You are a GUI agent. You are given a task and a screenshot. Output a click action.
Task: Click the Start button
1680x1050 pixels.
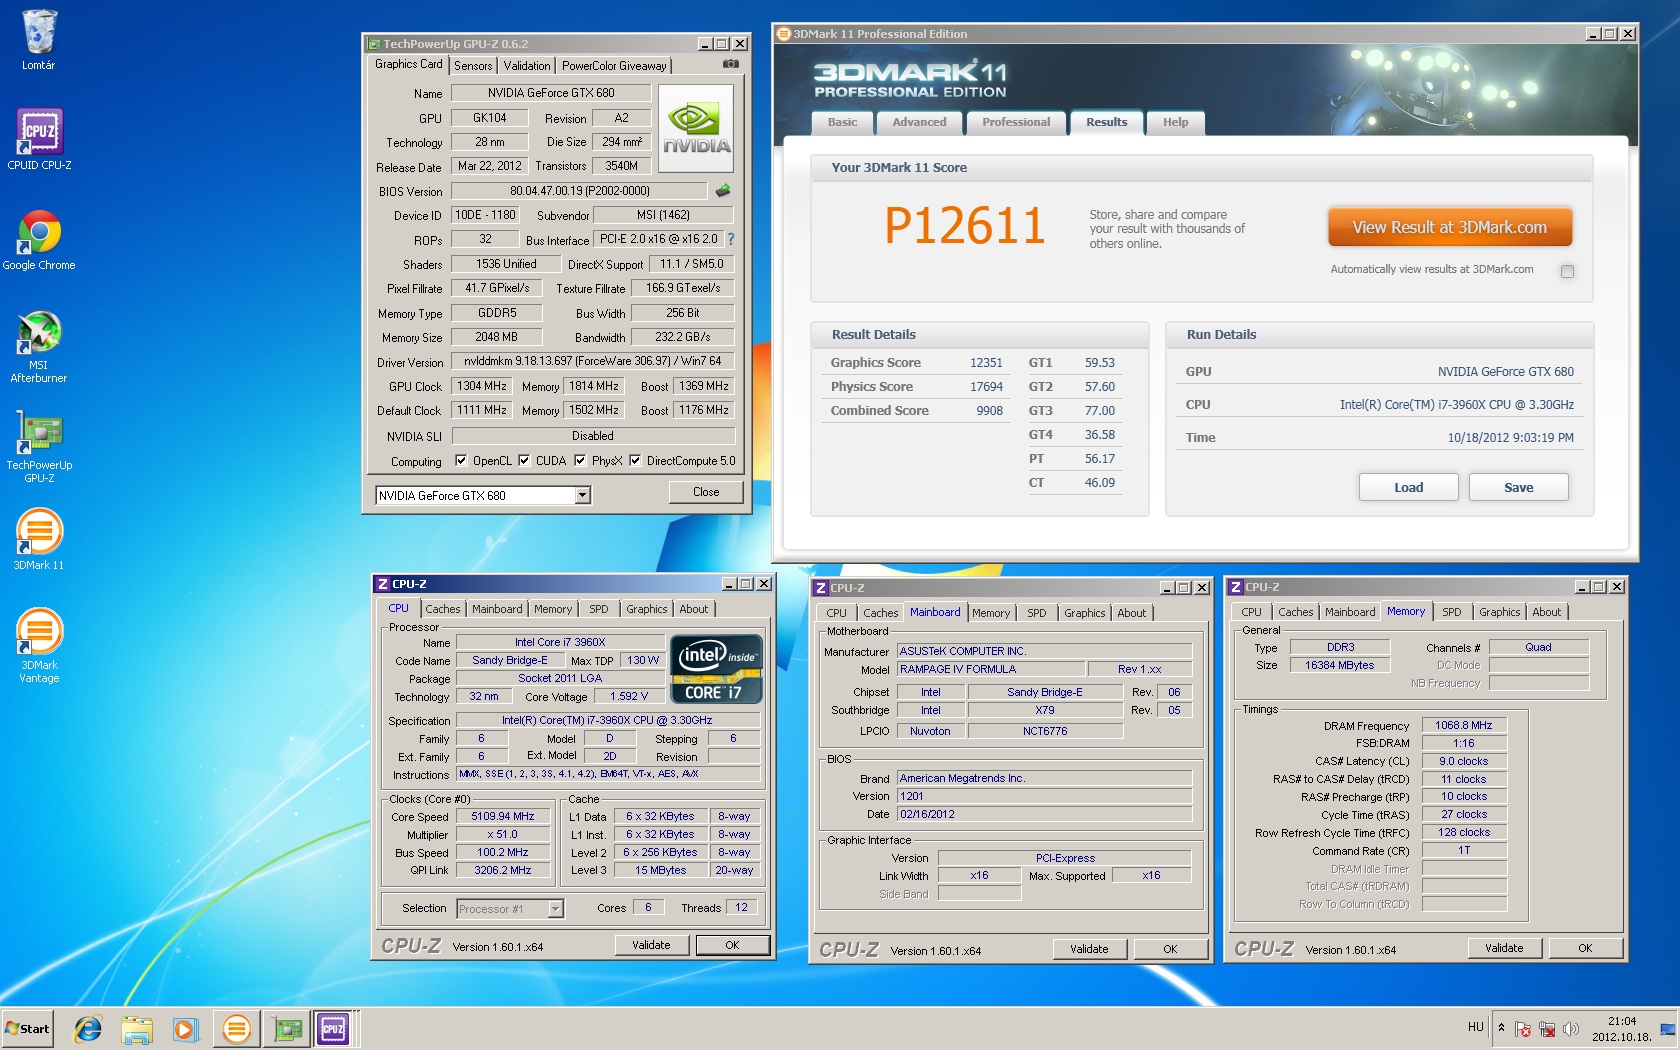pyautogui.click(x=28, y=1029)
